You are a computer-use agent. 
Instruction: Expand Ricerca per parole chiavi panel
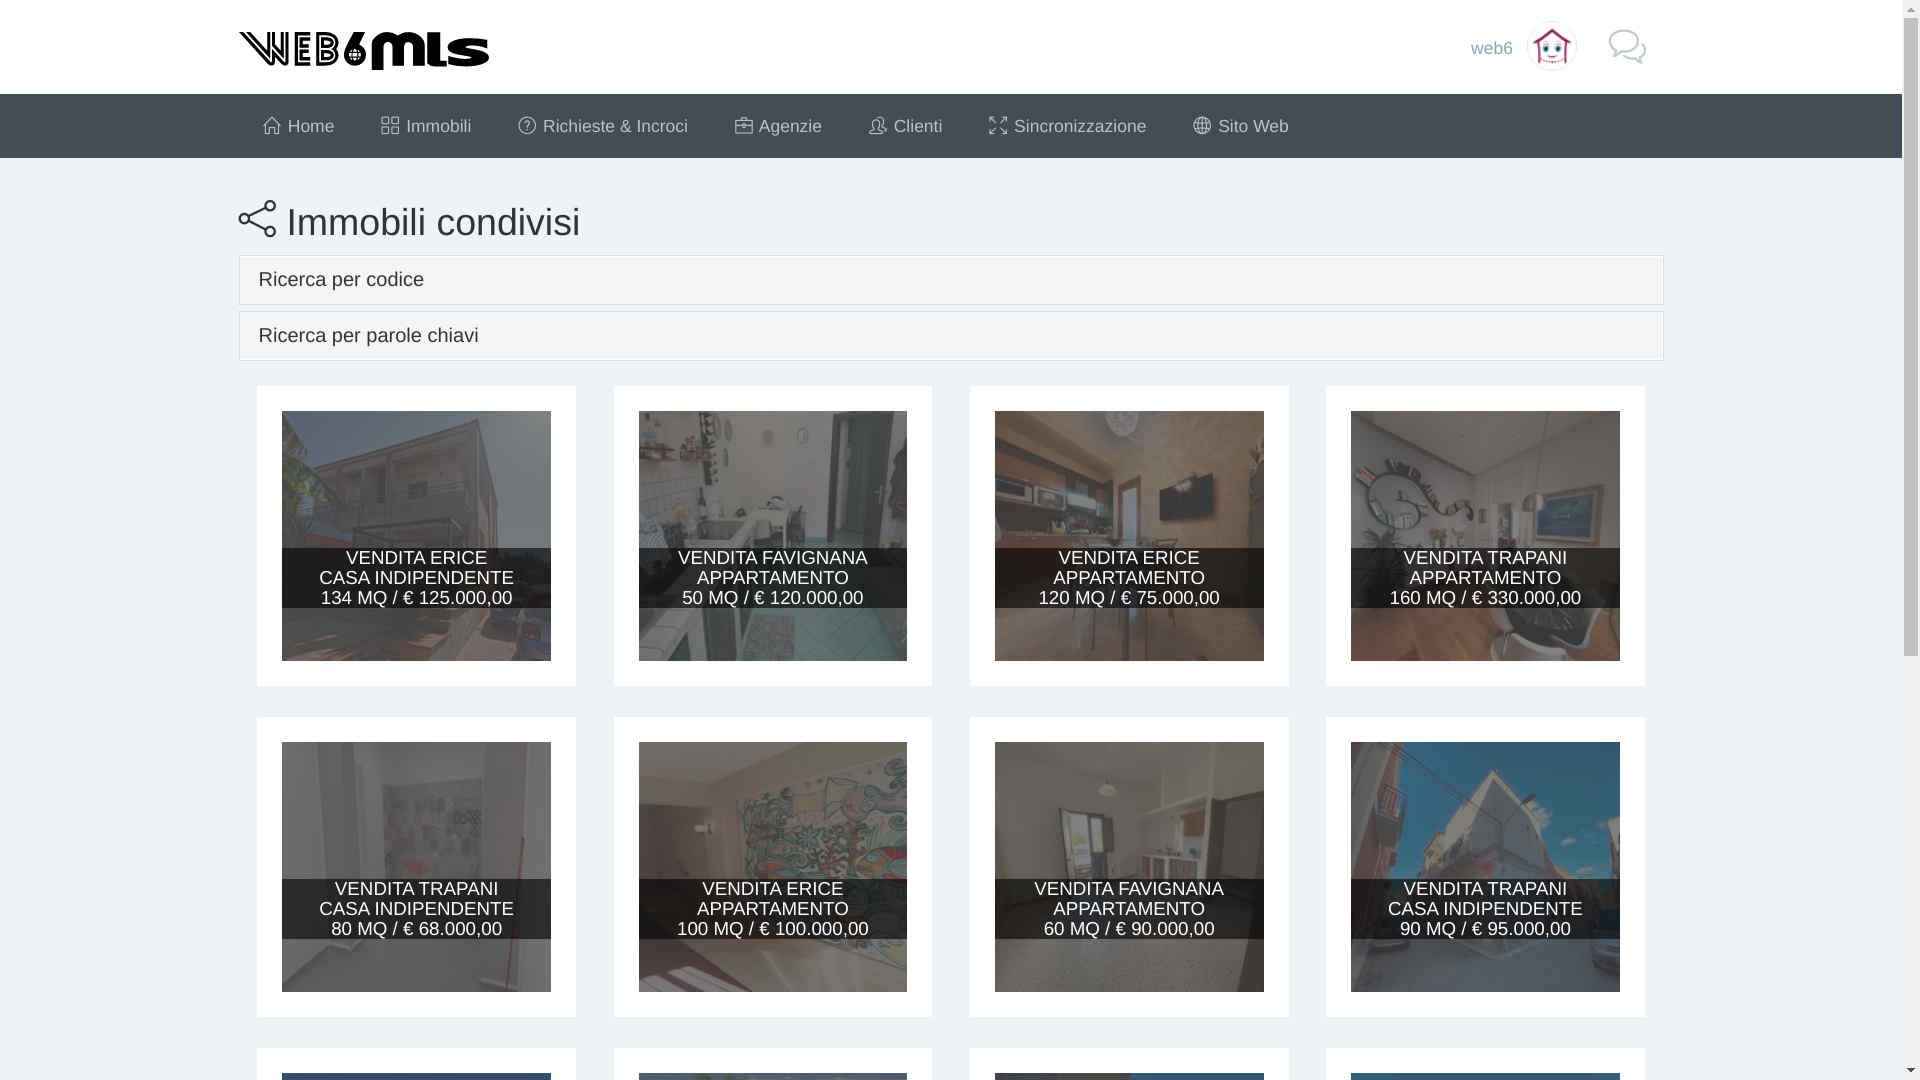click(x=951, y=336)
